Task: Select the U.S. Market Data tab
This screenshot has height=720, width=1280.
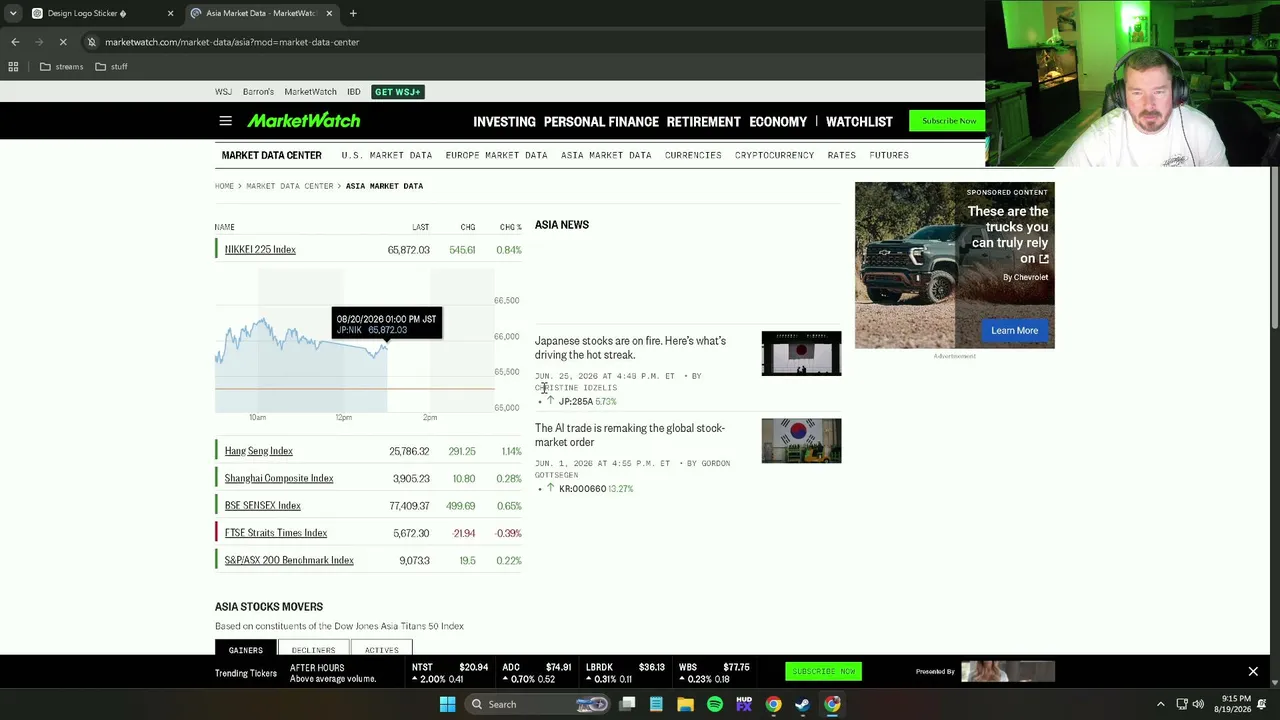Action: click(387, 155)
